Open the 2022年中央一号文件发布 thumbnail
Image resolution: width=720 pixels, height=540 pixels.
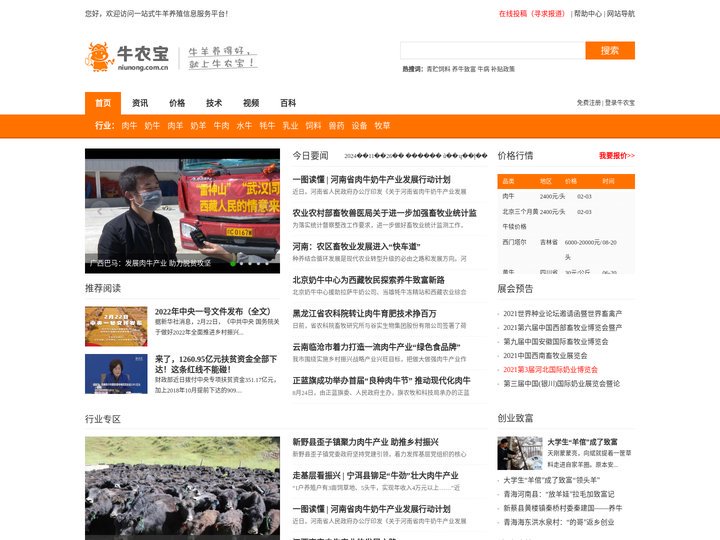tap(116, 326)
